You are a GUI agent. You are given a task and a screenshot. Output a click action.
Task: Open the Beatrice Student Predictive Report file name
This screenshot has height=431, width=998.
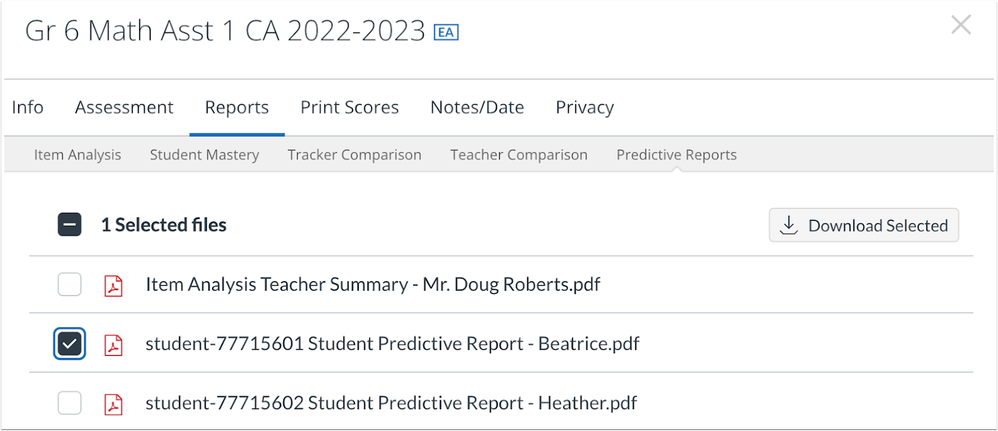[x=392, y=344]
